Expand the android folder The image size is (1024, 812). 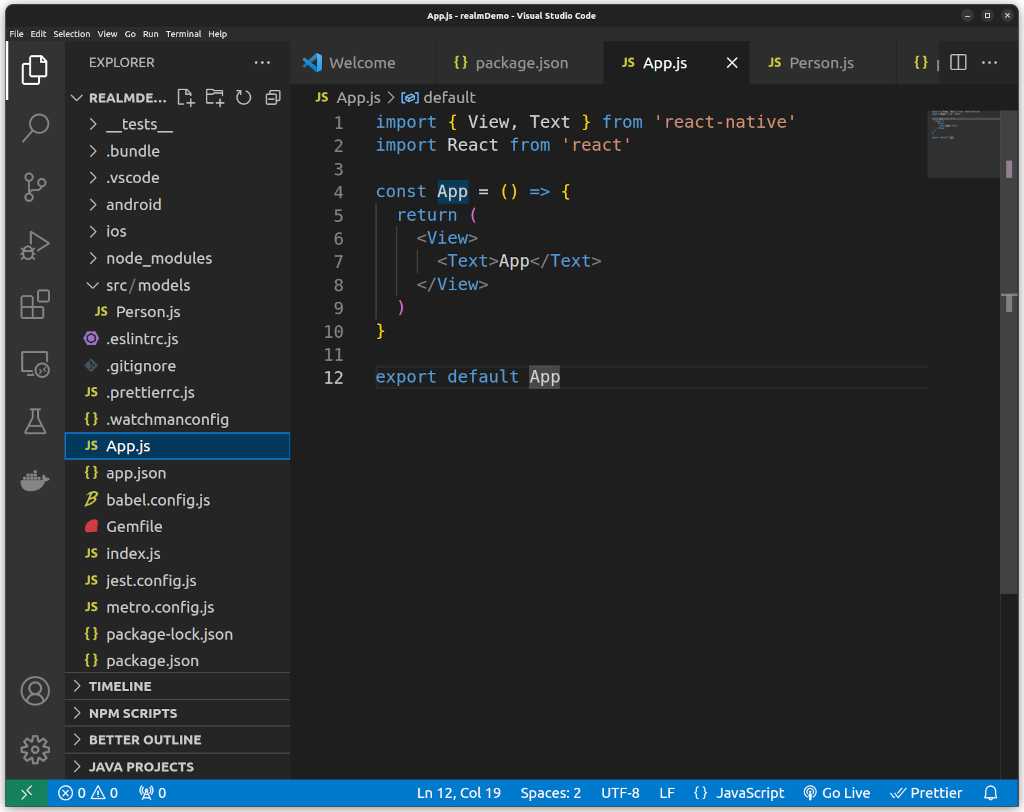pos(178,204)
